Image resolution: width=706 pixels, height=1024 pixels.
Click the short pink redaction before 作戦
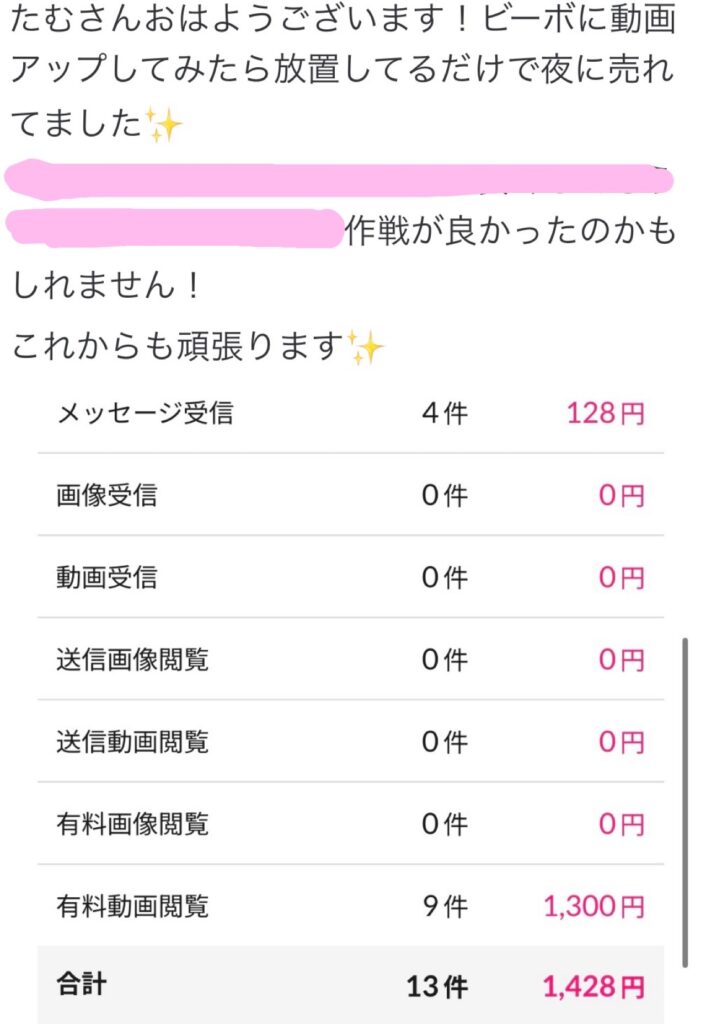(174, 228)
